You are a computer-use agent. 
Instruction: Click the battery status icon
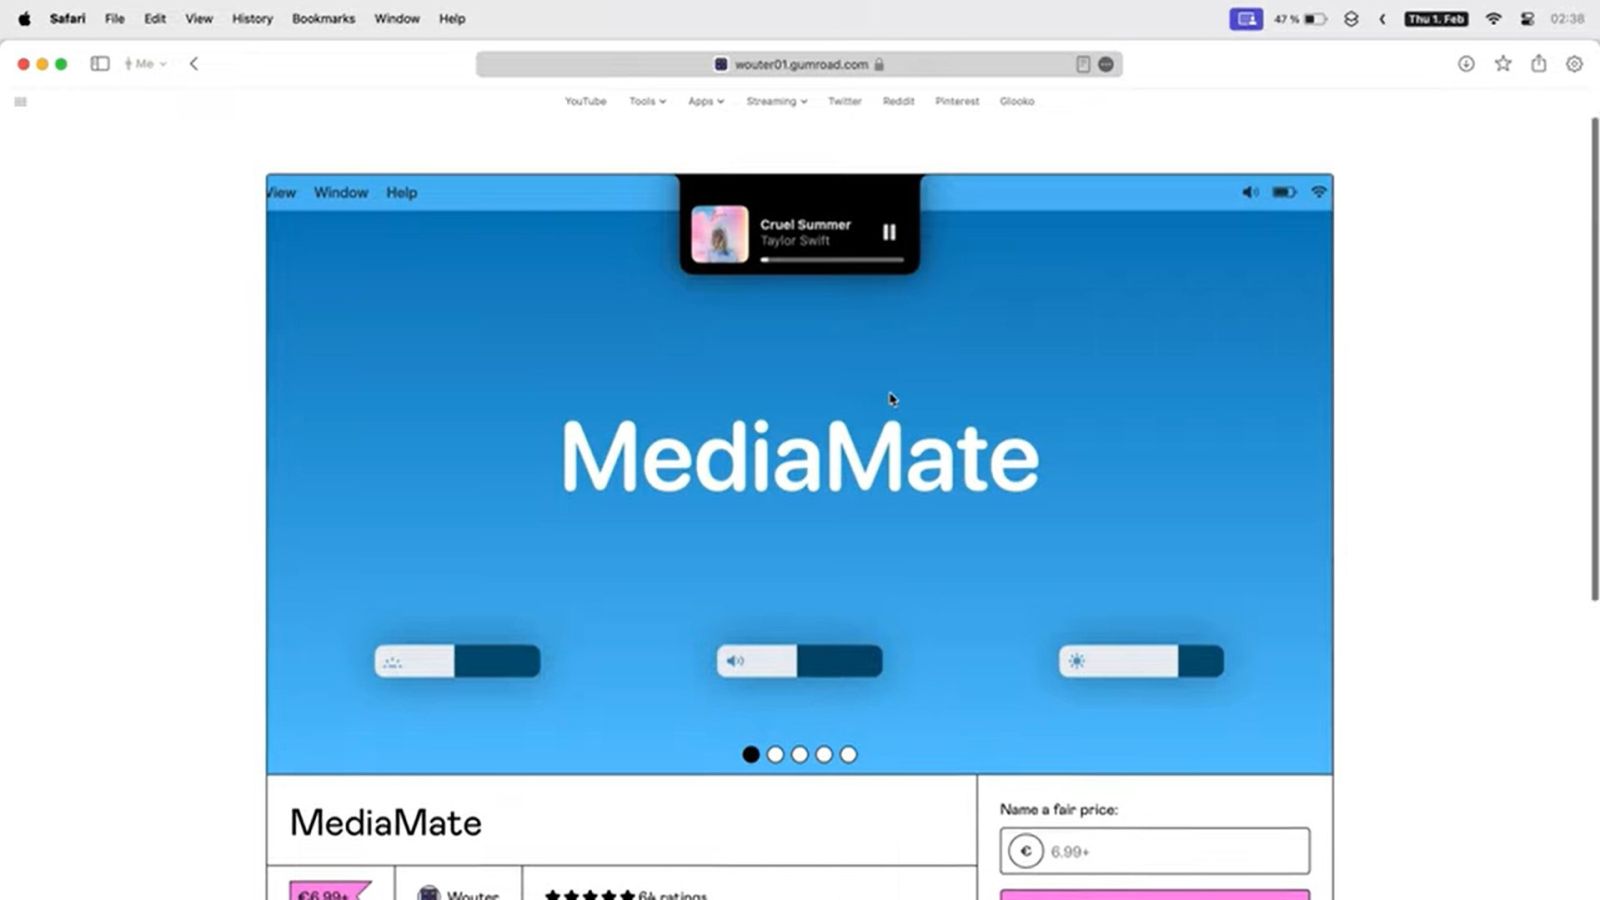[x=1315, y=19]
